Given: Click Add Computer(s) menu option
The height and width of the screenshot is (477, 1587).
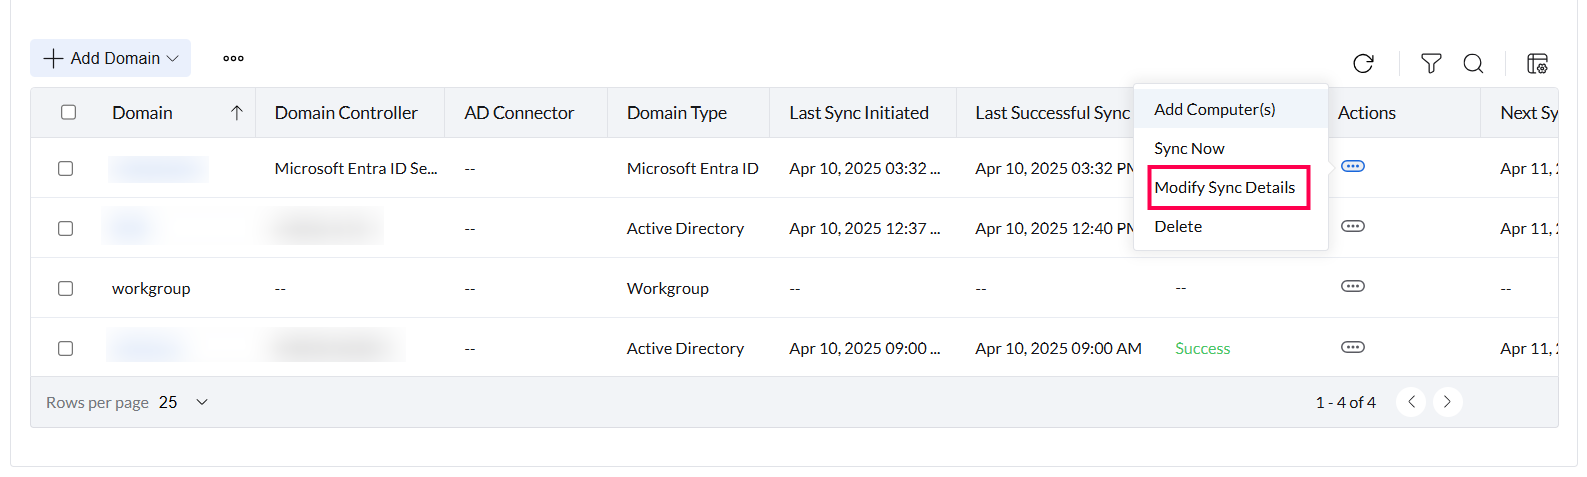Looking at the screenshot, I should tap(1214, 109).
